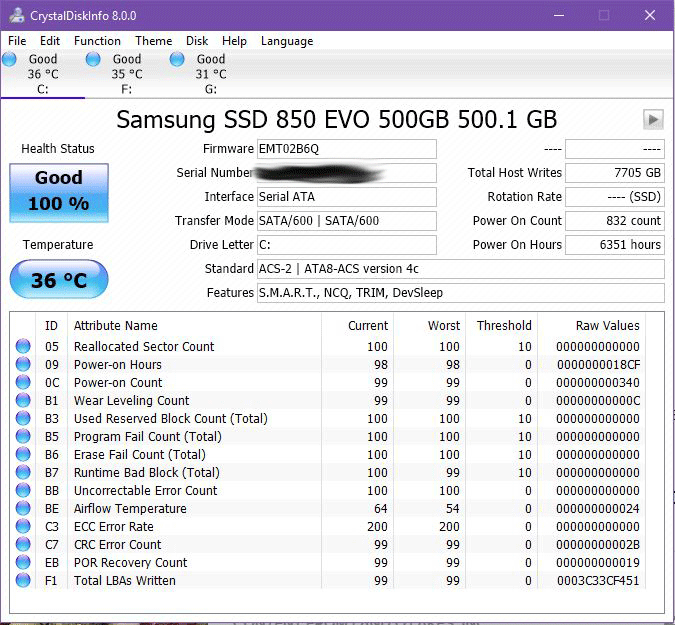Click the Rotation Rate value field
This screenshot has height=625, width=675.
tap(615, 197)
